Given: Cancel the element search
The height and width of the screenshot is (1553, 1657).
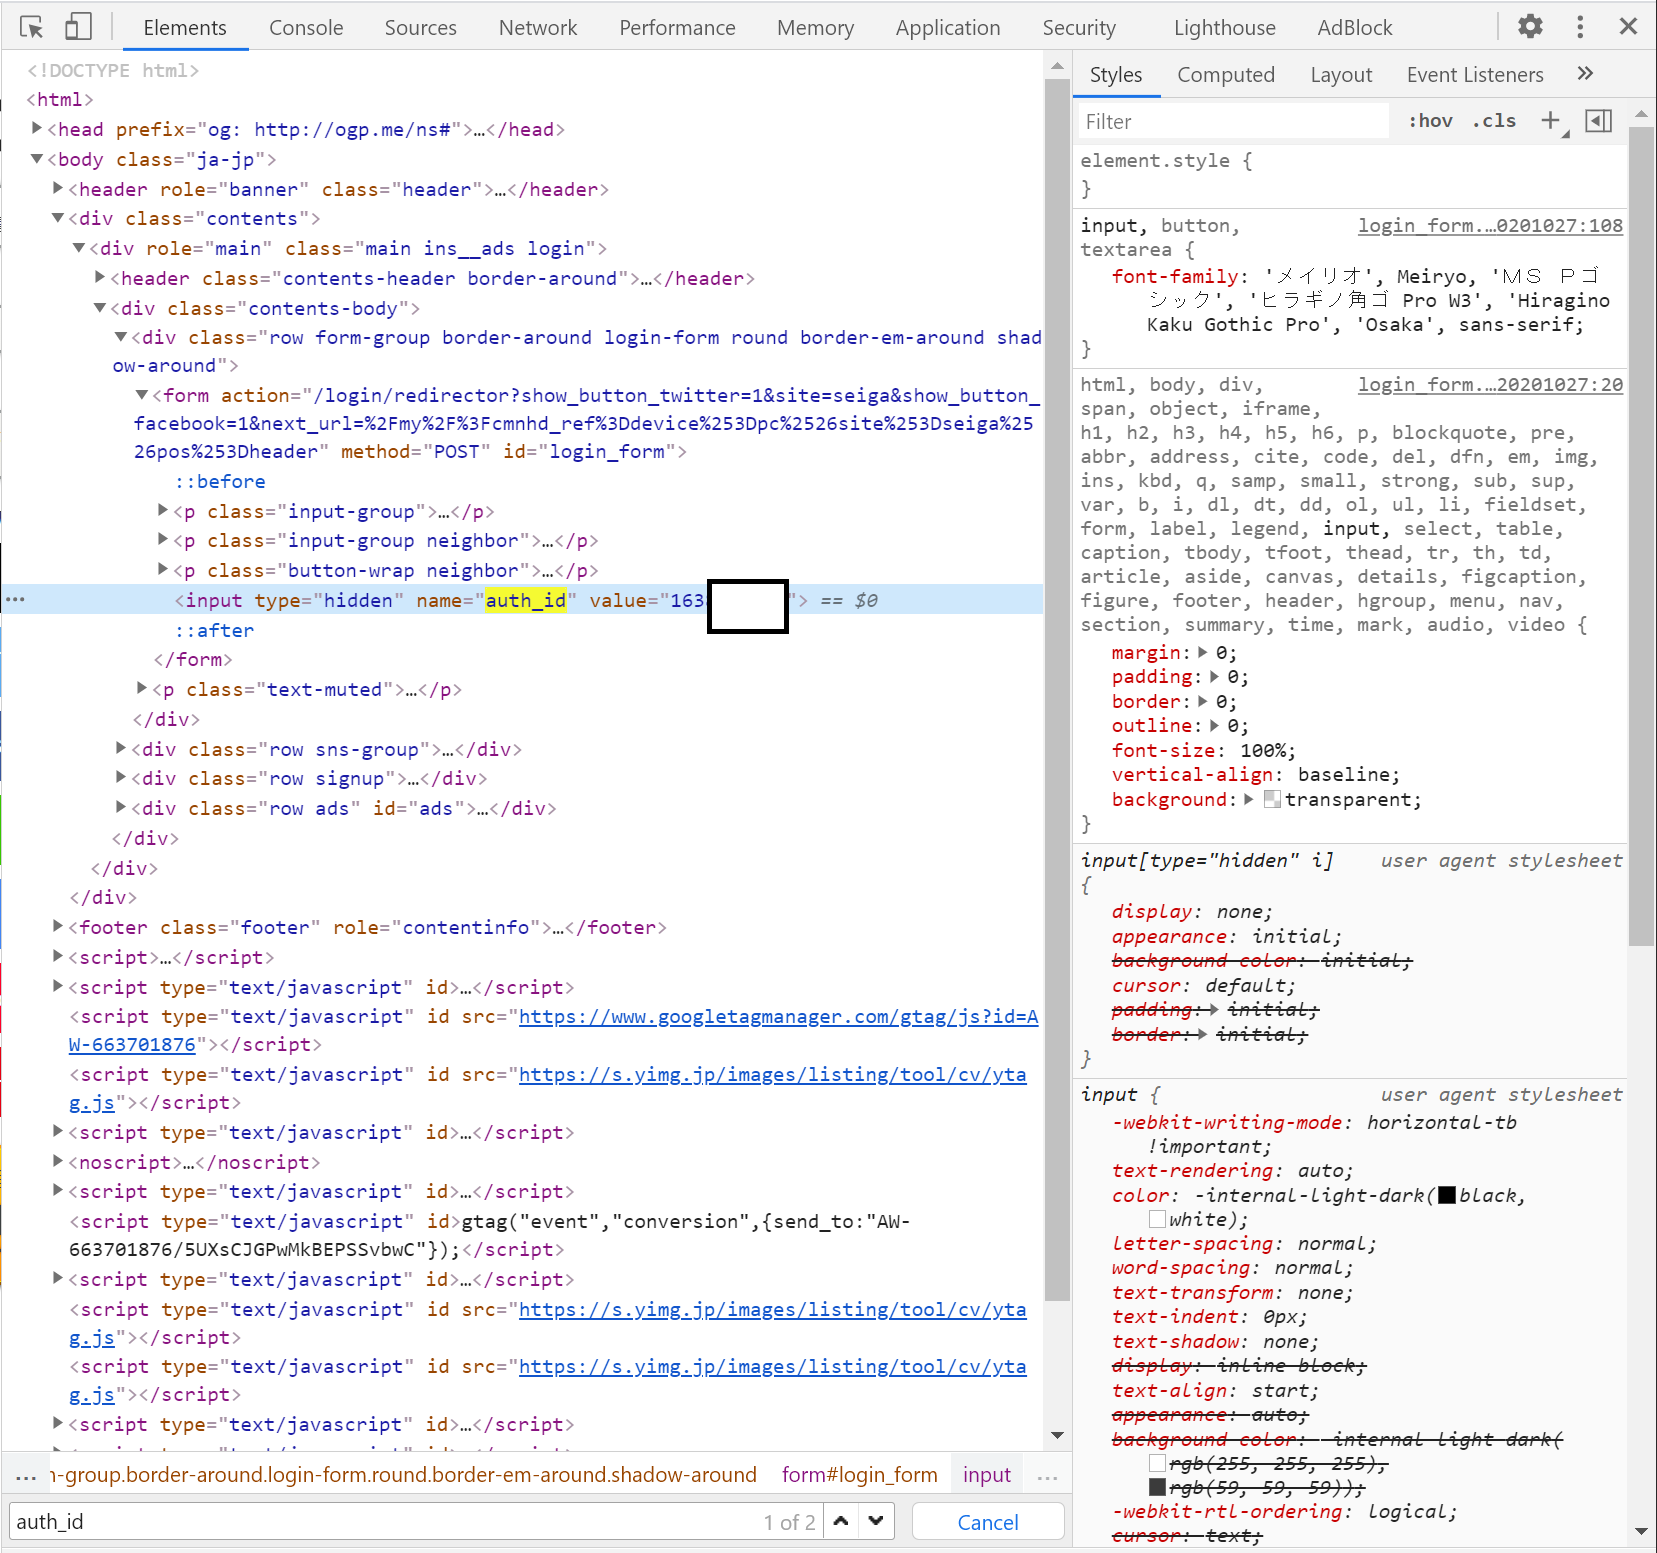Looking at the screenshot, I should [988, 1522].
